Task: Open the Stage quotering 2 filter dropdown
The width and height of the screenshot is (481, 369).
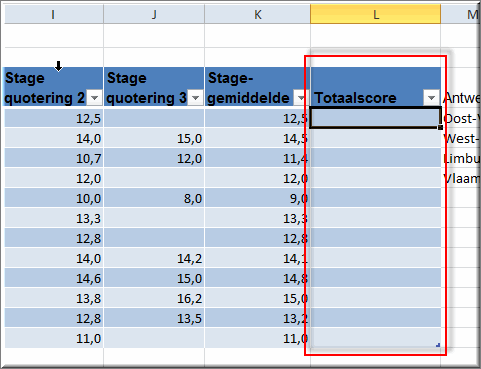Action: [x=94, y=98]
